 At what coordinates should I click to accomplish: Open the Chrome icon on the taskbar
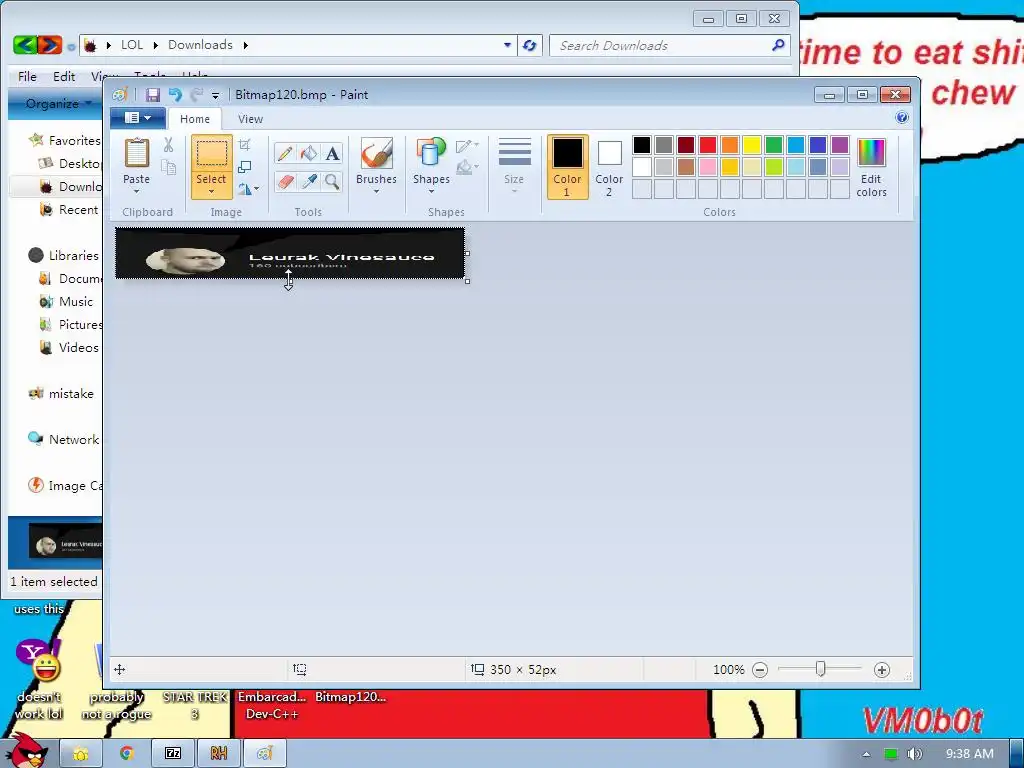[x=127, y=754]
